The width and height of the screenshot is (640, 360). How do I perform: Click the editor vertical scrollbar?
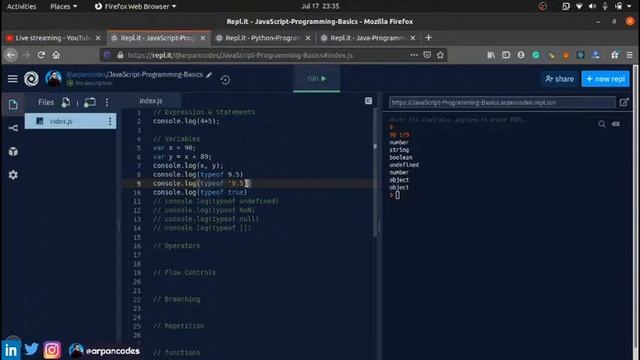(x=375, y=173)
